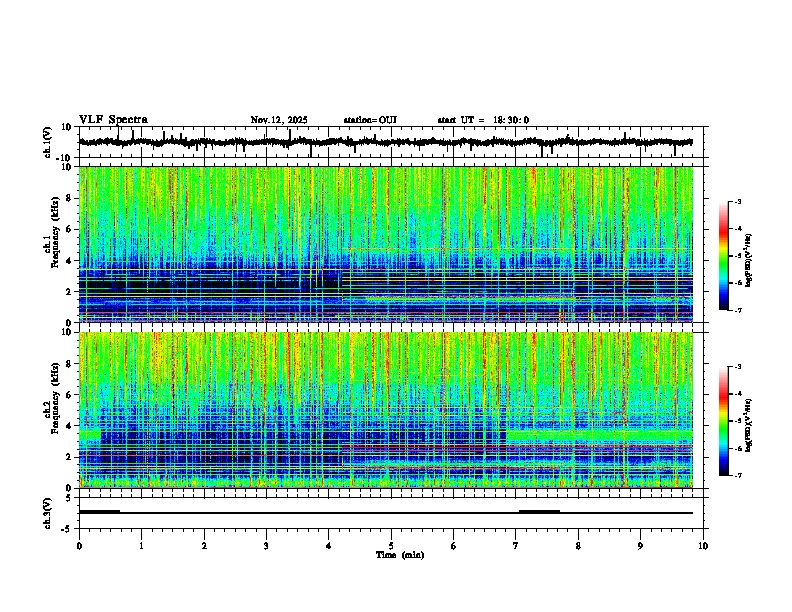Image resolution: width=792 pixels, height=612 pixels.
Task: Click the ch.1 voltage waveform trace
Action: pyautogui.click(x=385, y=142)
